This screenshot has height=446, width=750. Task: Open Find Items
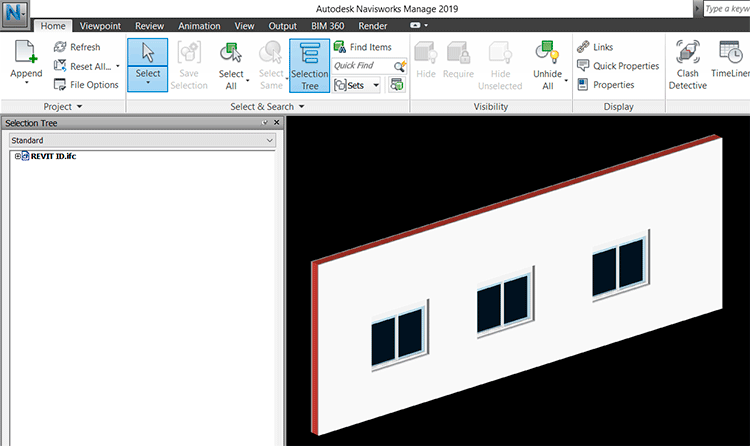[363, 47]
